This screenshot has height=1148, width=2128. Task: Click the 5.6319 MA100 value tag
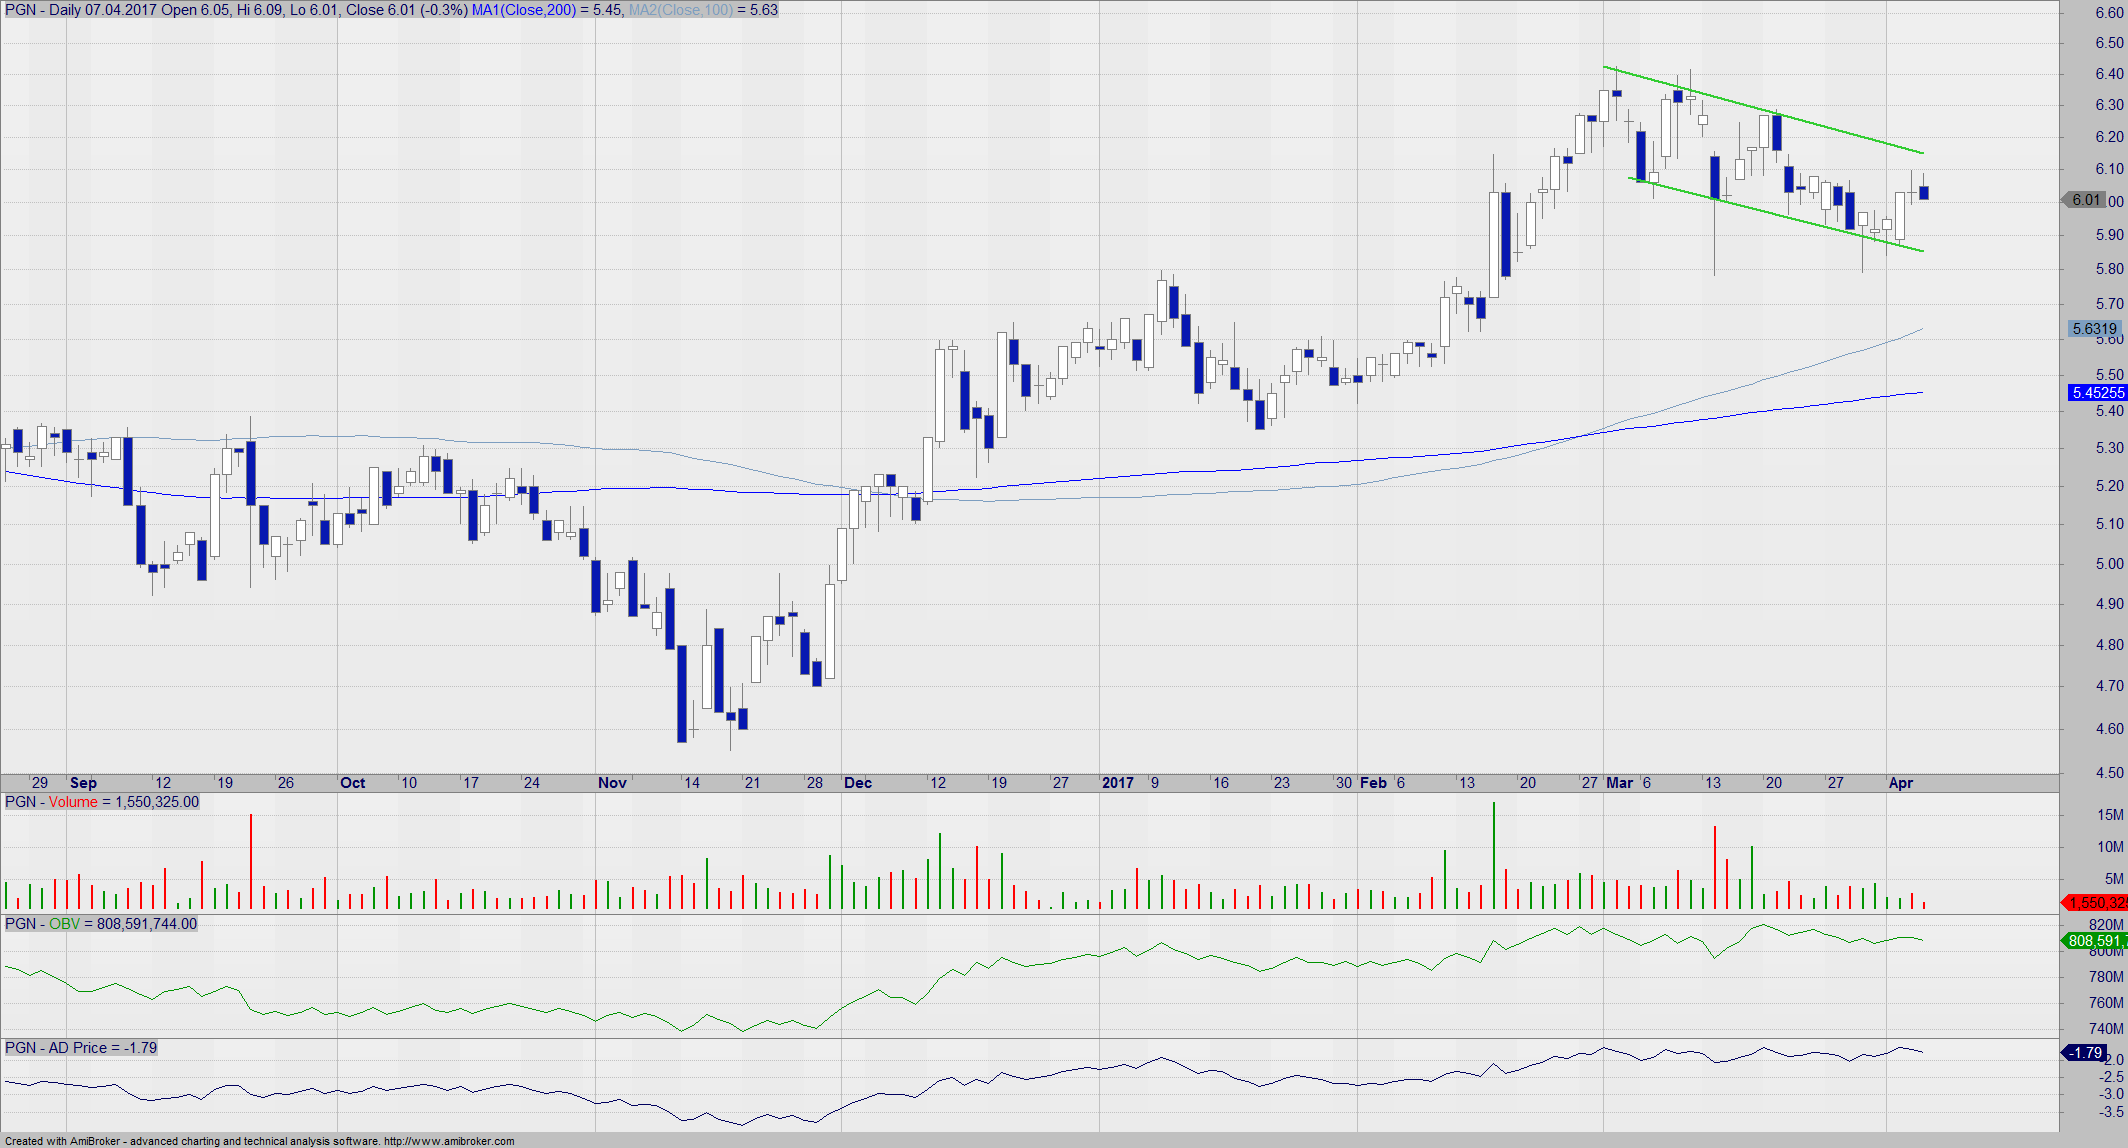pyautogui.click(x=2094, y=328)
